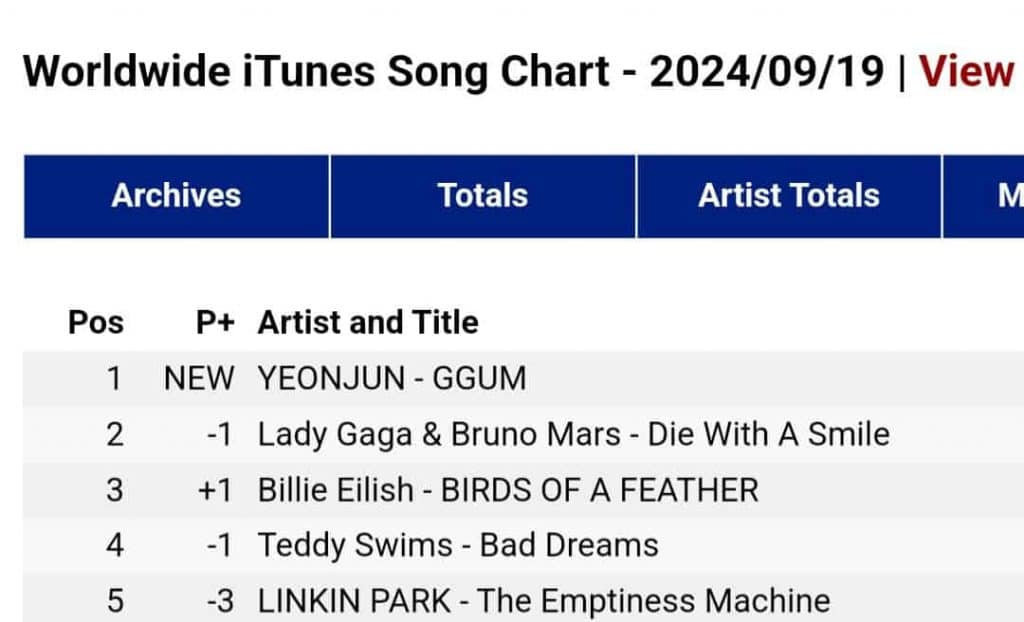This screenshot has width=1024, height=622.
Task: Click the +1 change beside Billie Eilish
Action: click(215, 490)
